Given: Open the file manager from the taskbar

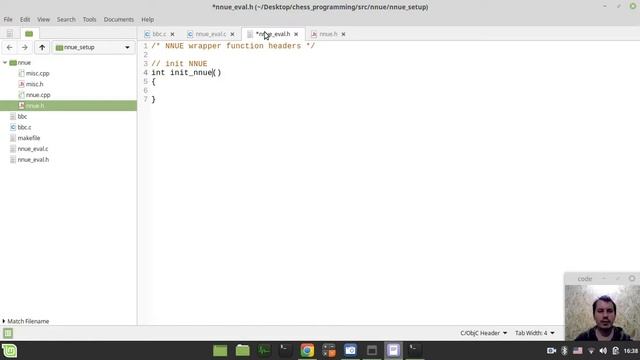Looking at the screenshot, I should (x=242, y=351).
